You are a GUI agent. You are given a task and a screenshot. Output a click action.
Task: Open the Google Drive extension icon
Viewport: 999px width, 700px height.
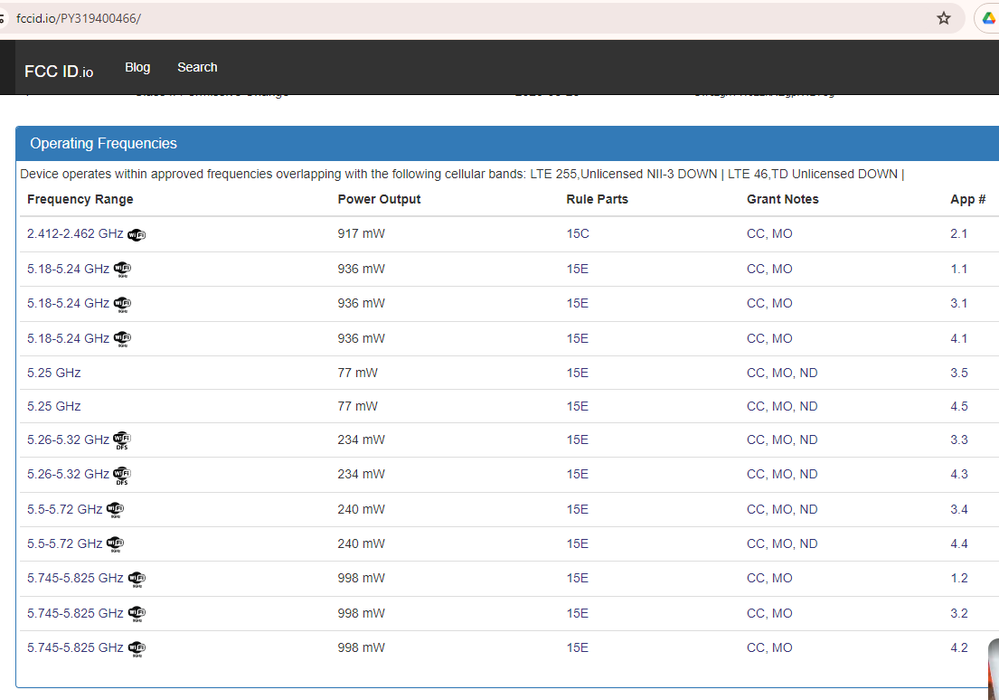pos(986,18)
